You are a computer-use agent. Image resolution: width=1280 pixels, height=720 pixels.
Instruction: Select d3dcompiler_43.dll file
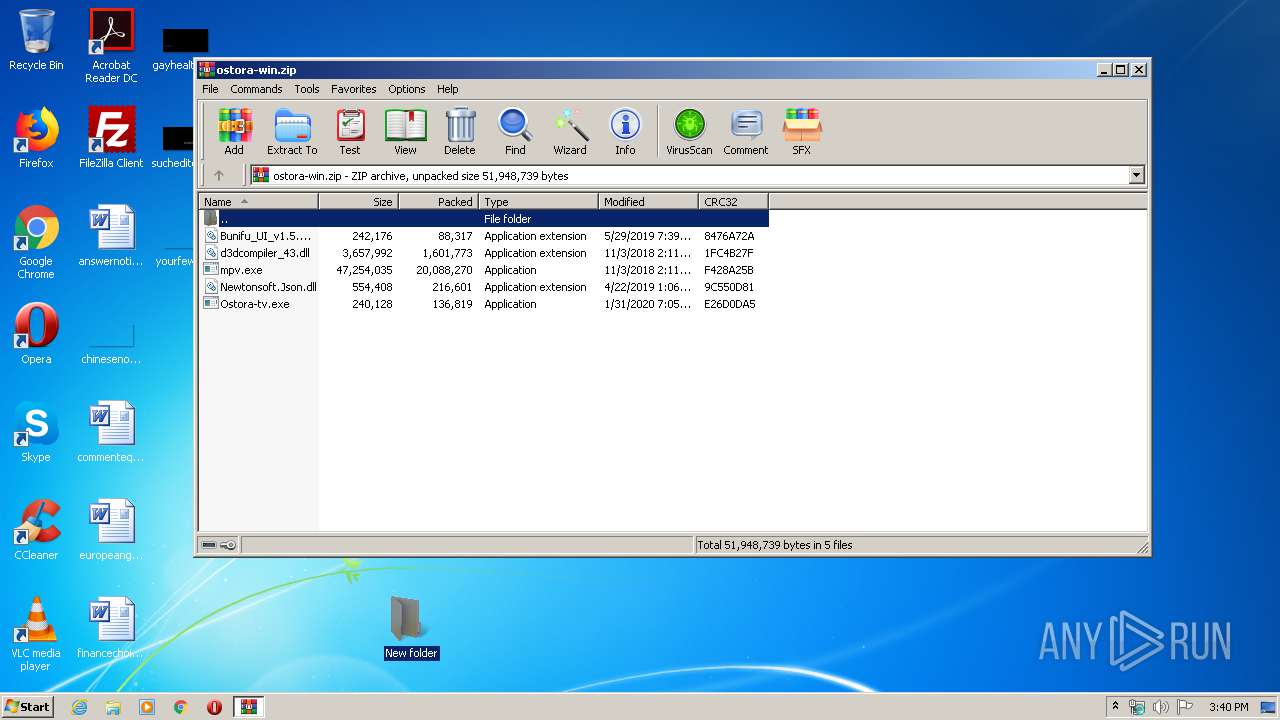click(x=484, y=253)
